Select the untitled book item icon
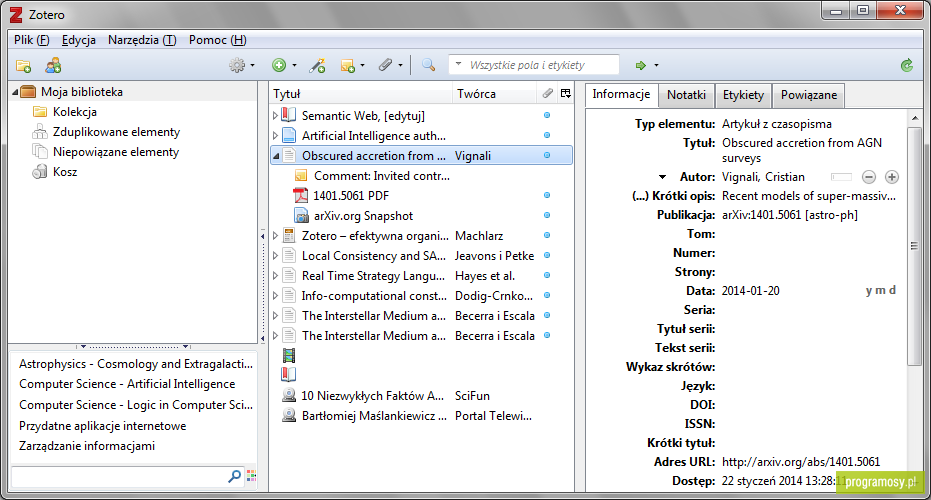This screenshot has height=500, width=931. [x=289, y=374]
